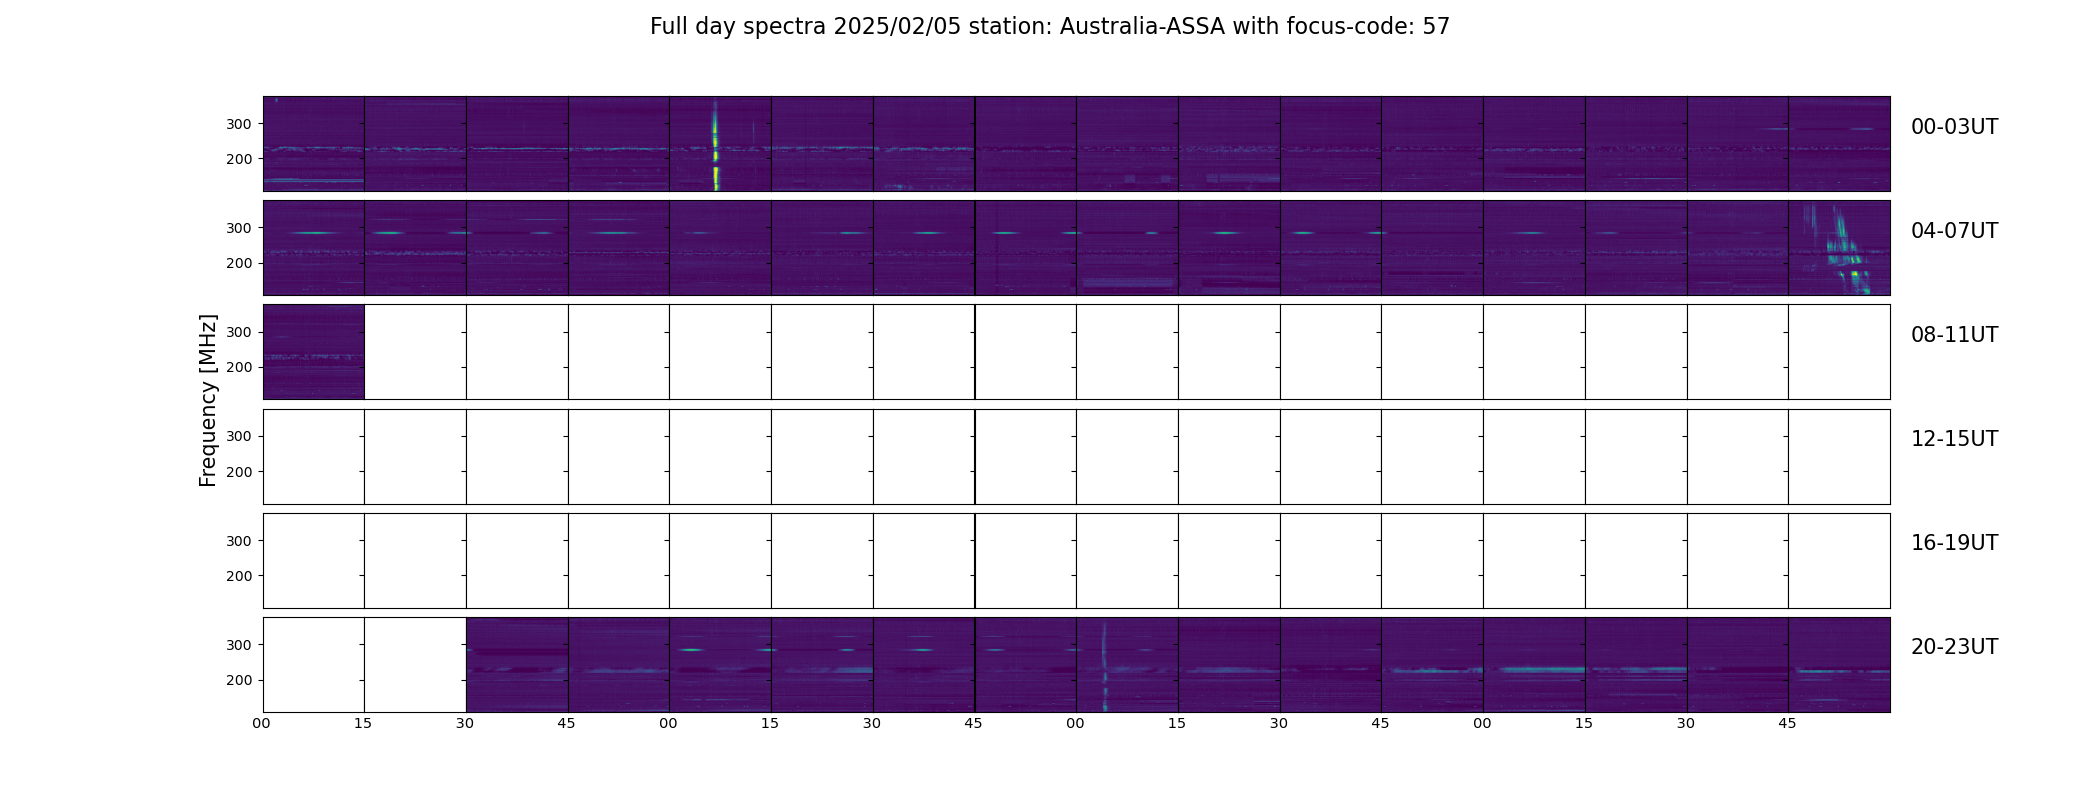Click the 'Frequency [MHz]' y-axis label

click(x=208, y=400)
